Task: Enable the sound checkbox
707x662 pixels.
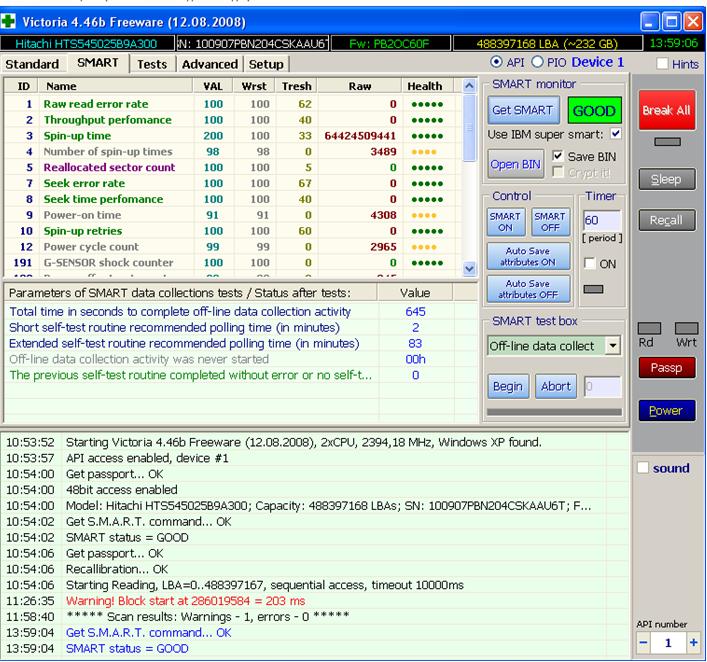Action: 643,468
